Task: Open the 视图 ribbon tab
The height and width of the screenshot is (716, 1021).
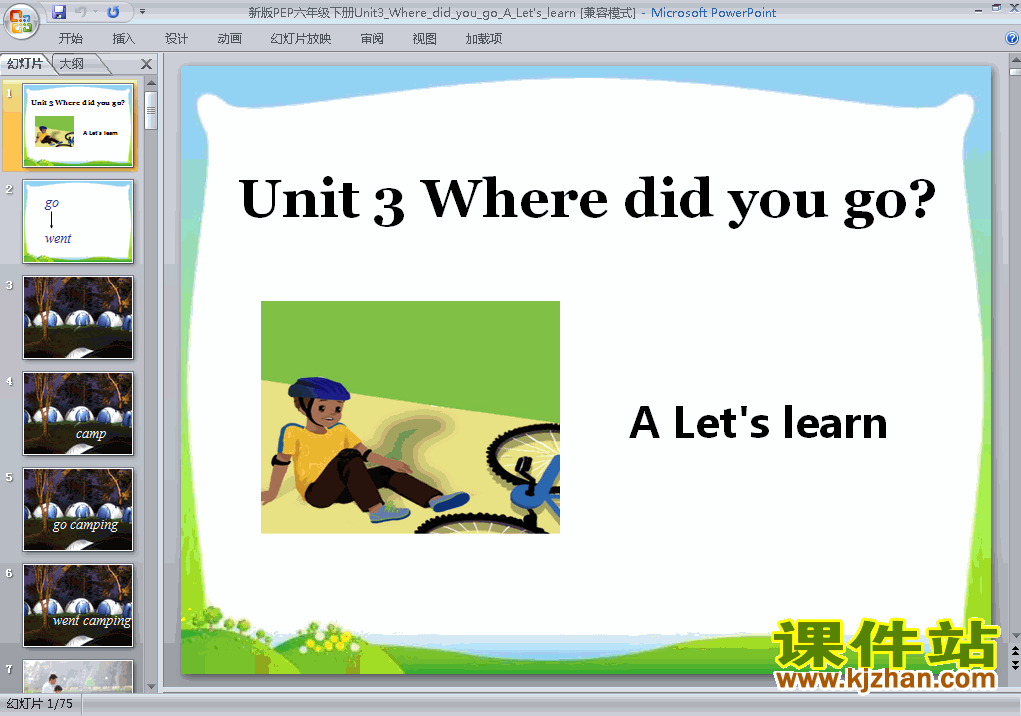Action: tap(425, 38)
